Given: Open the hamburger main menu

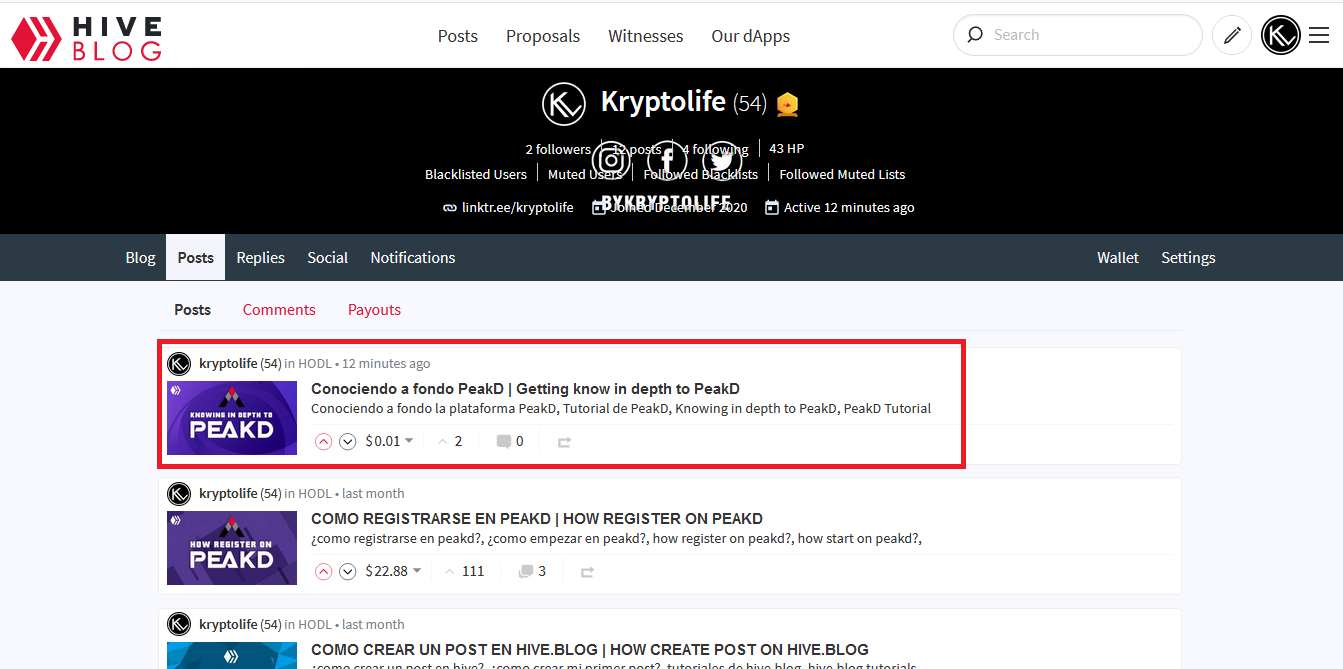Looking at the screenshot, I should coord(1319,36).
